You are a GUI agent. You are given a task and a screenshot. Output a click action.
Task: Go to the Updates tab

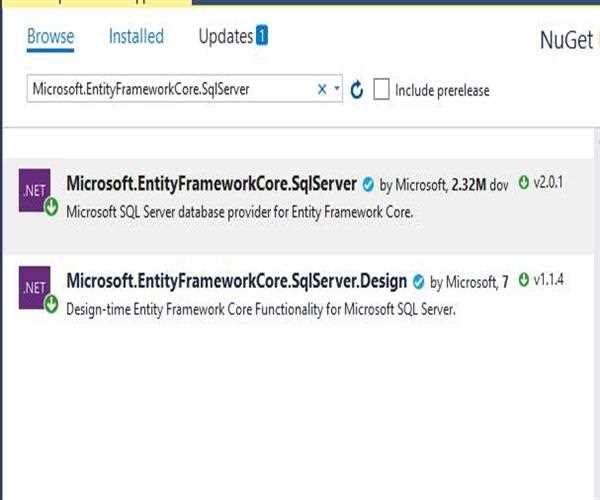coord(226,37)
